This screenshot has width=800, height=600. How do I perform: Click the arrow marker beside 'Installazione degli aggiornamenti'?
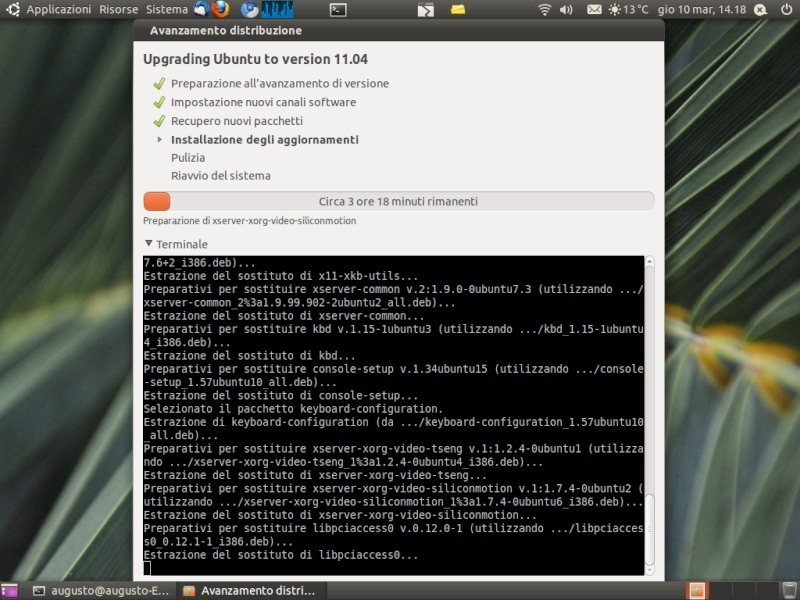tap(160, 139)
